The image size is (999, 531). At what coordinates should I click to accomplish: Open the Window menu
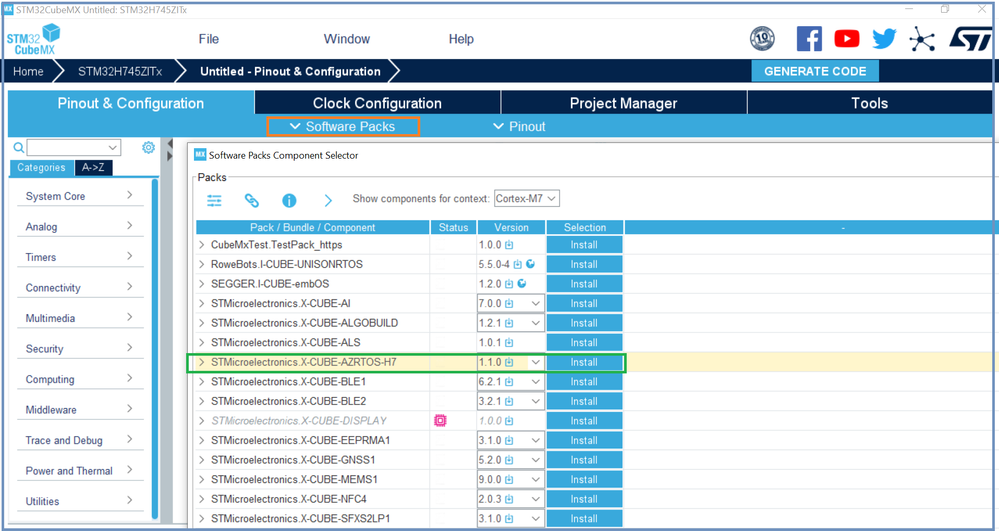coord(347,39)
